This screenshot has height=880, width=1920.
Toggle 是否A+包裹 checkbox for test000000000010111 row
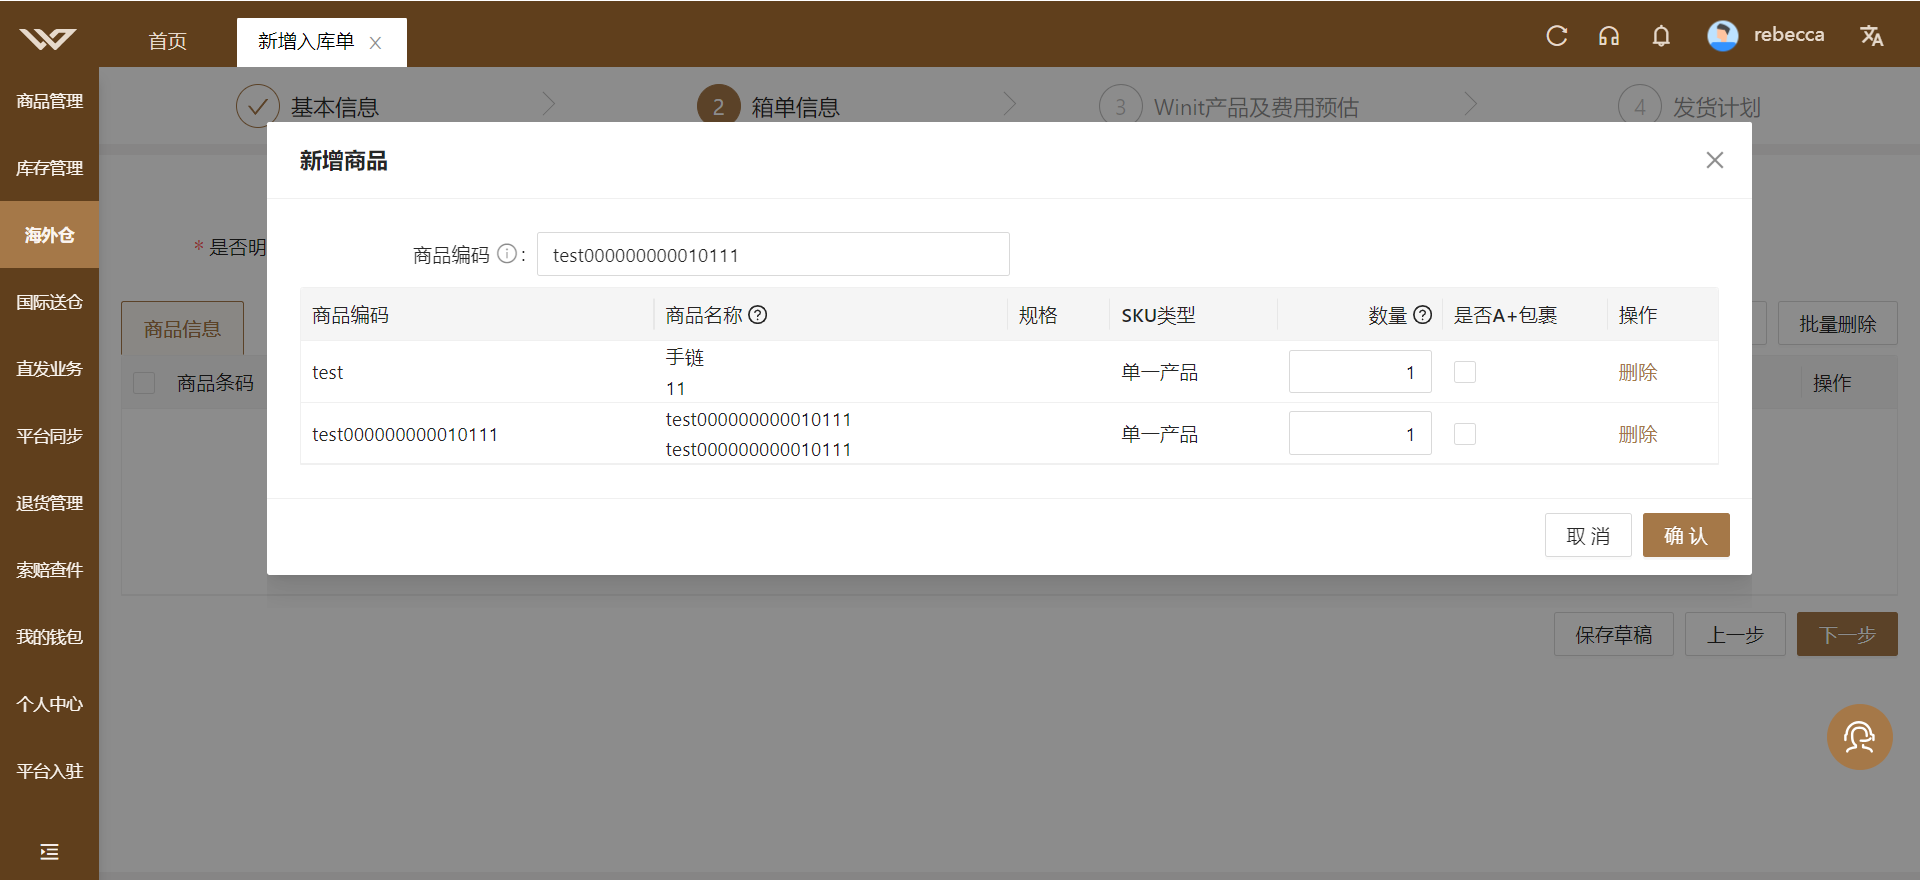pos(1465,434)
